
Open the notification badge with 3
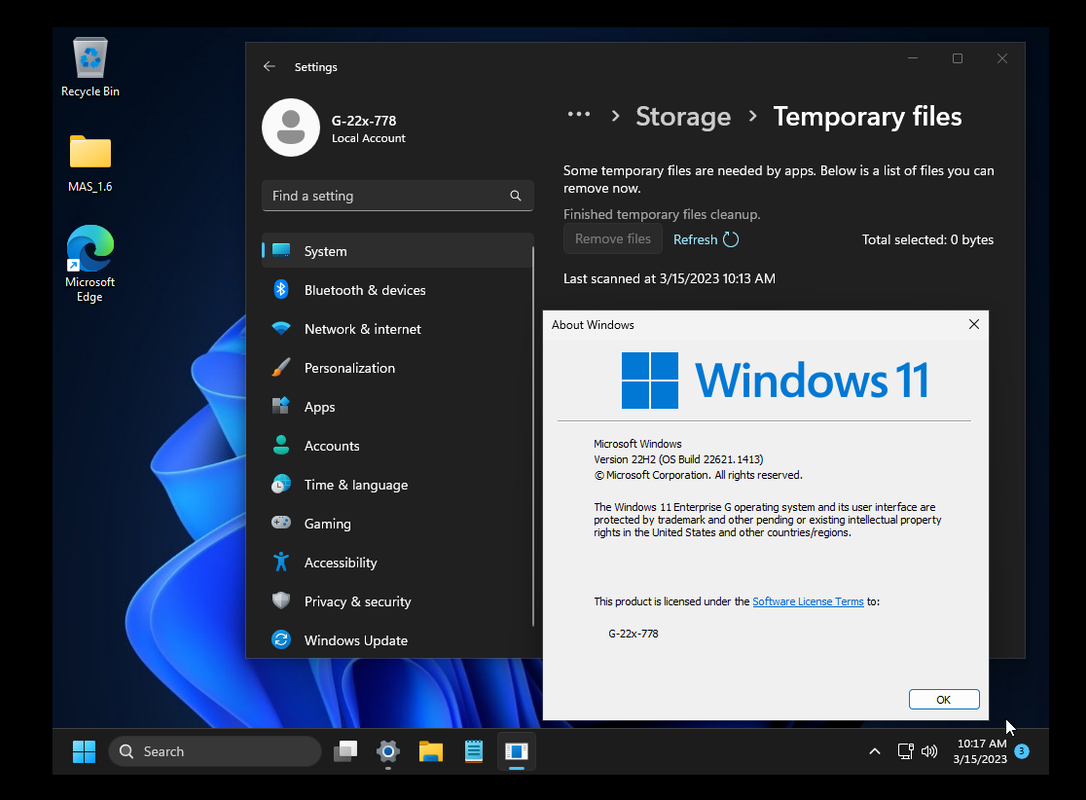click(1022, 751)
